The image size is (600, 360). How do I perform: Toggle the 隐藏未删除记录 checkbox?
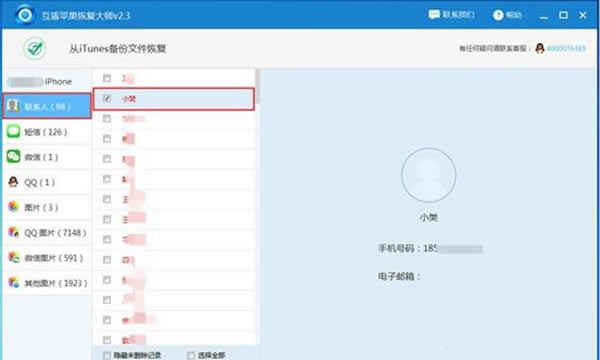click(x=107, y=356)
